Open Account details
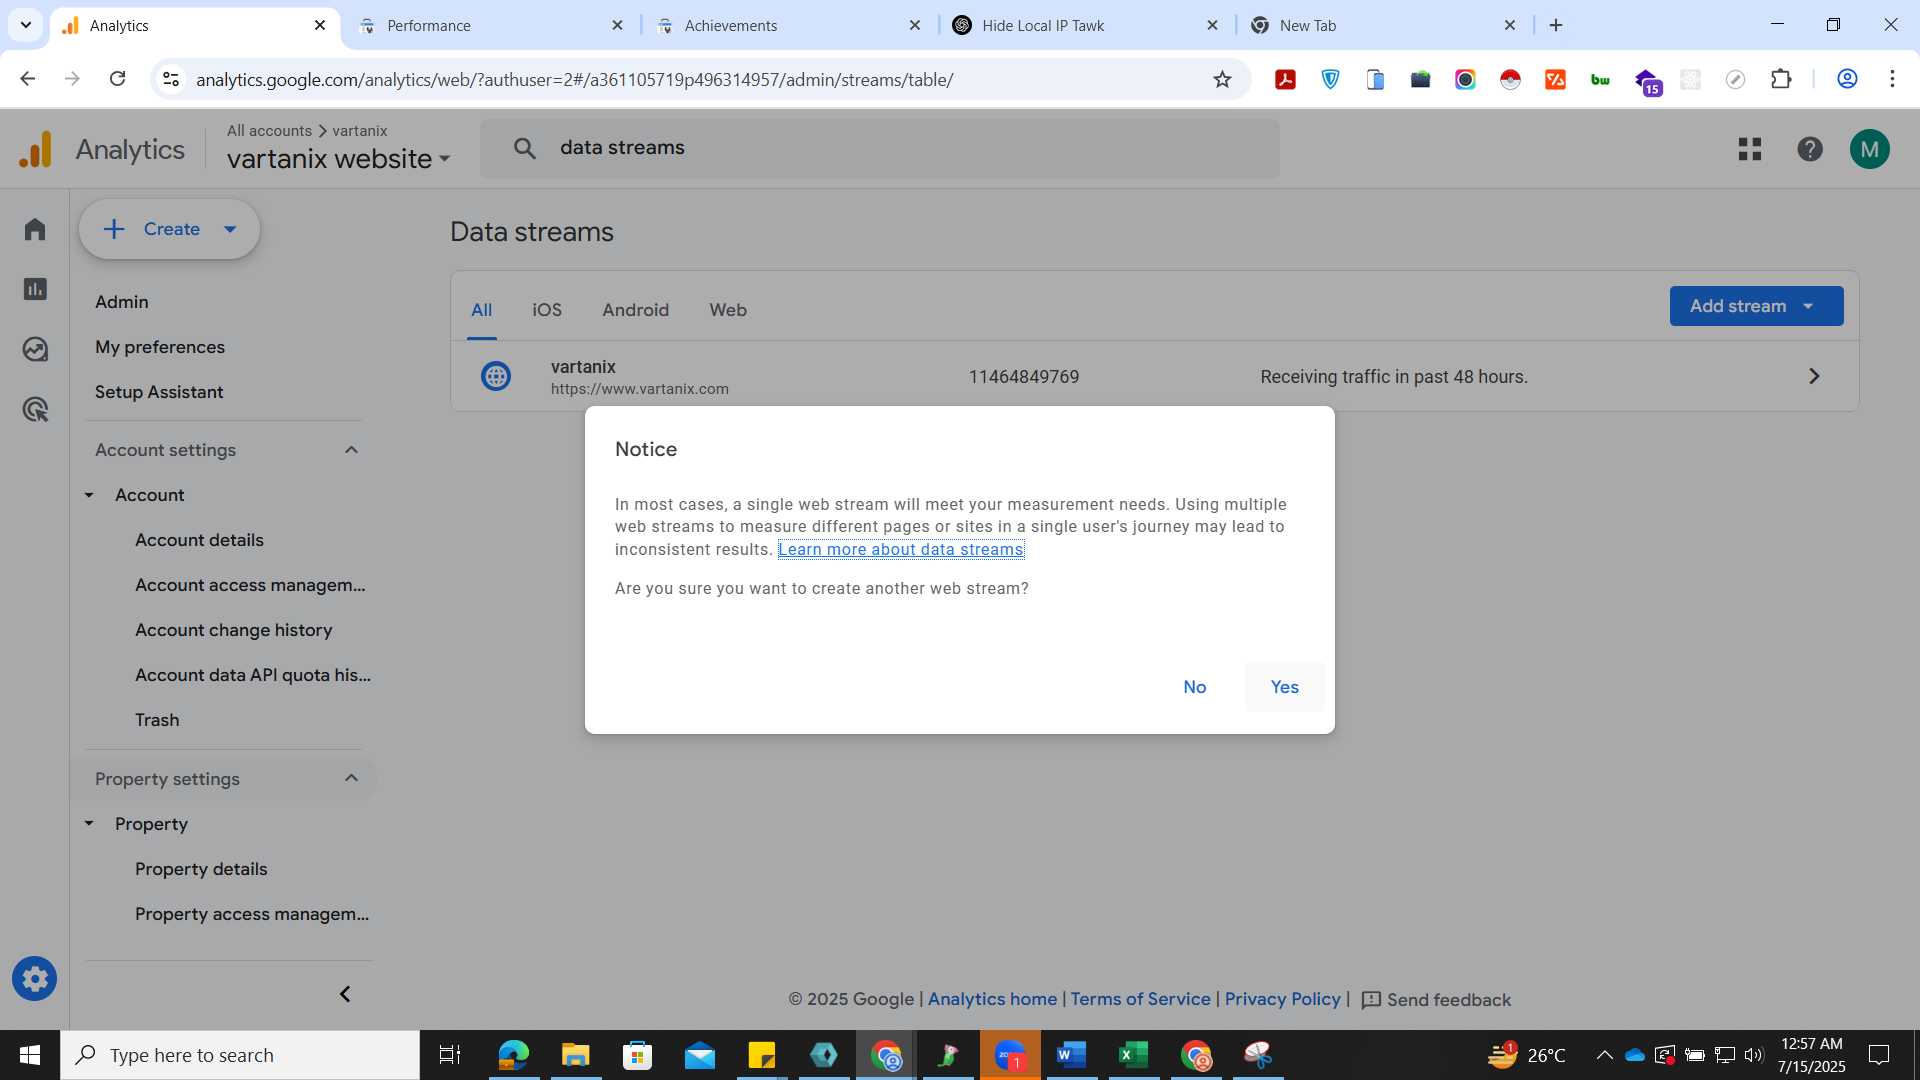The height and width of the screenshot is (1080, 1920). click(199, 540)
